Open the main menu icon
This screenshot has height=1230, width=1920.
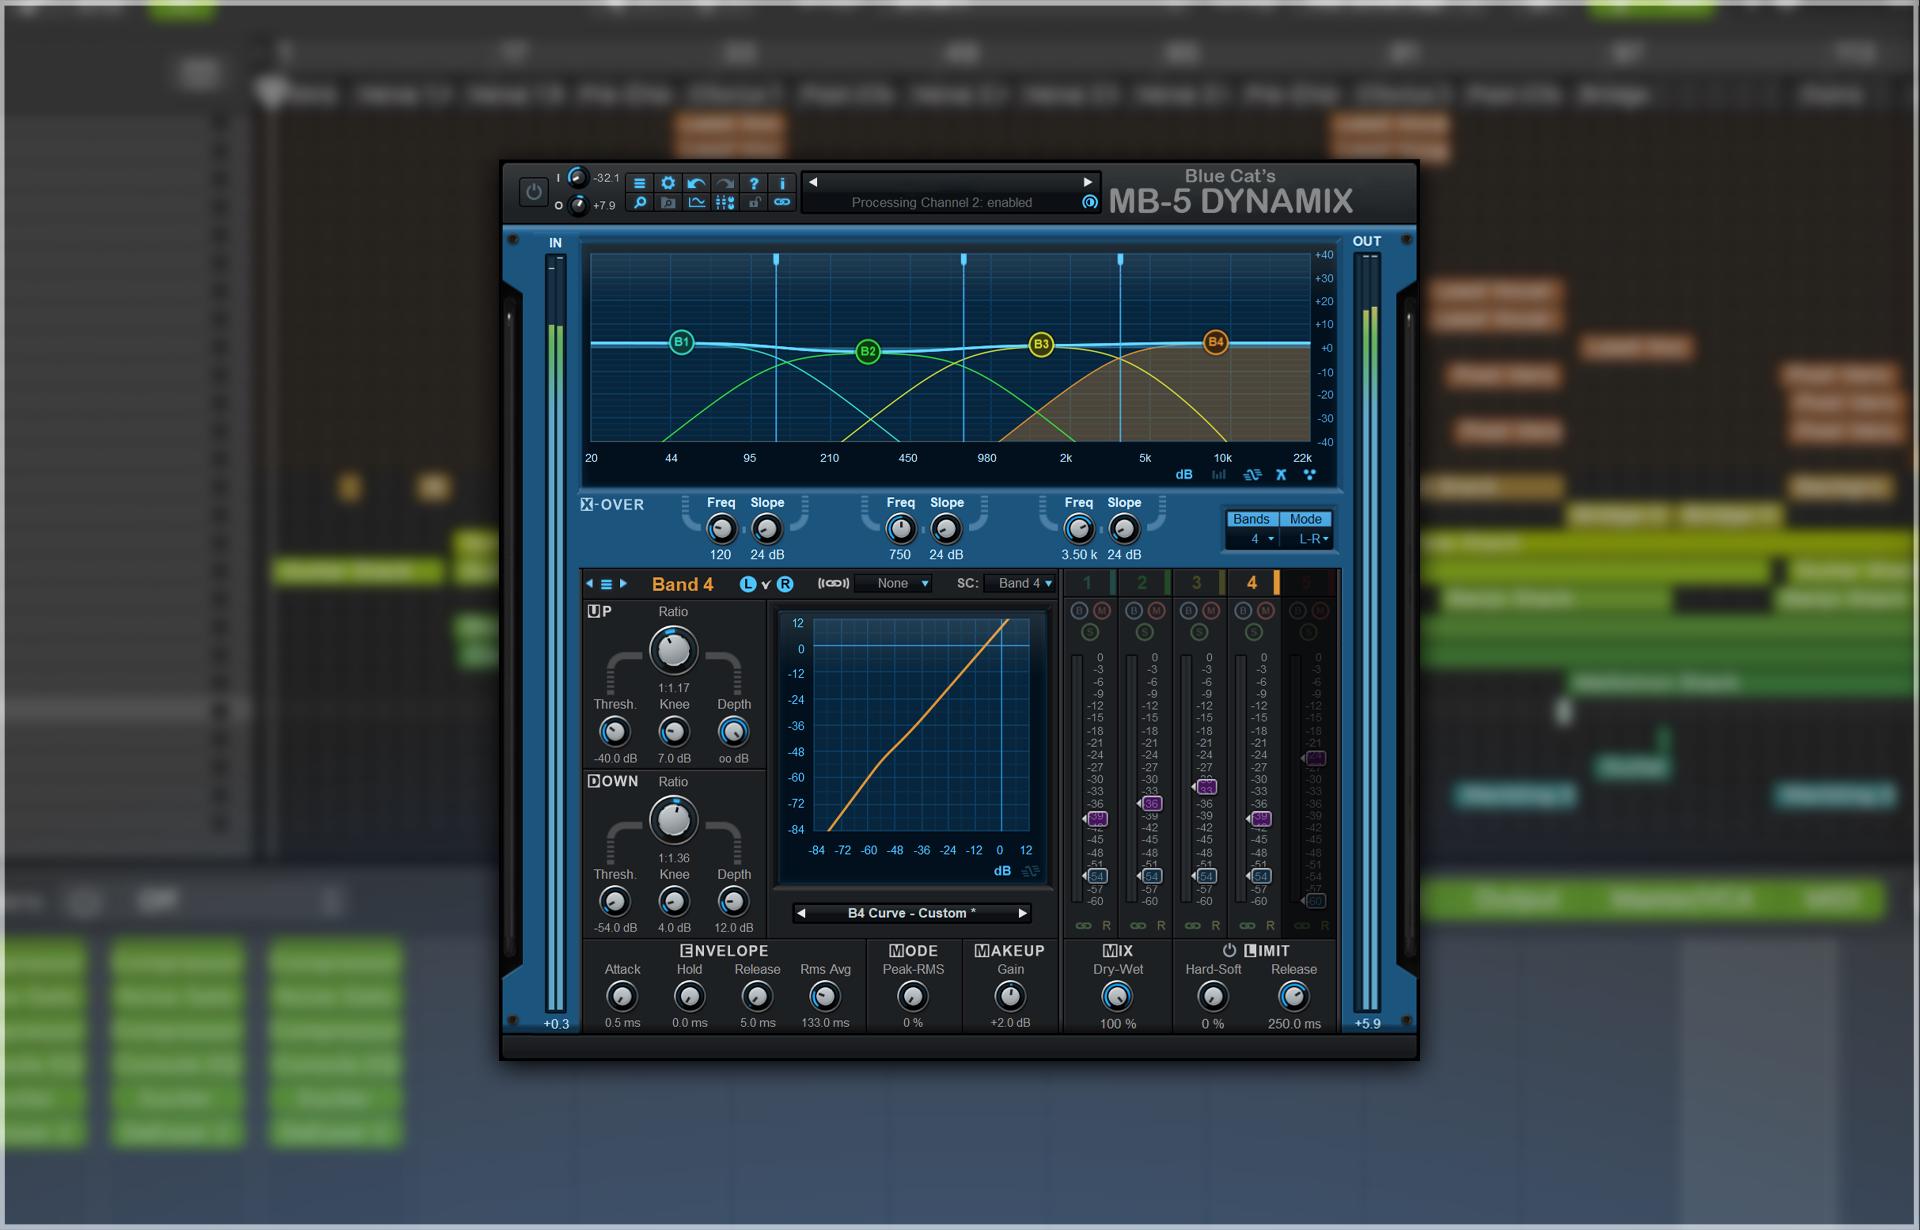click(640, 183)
